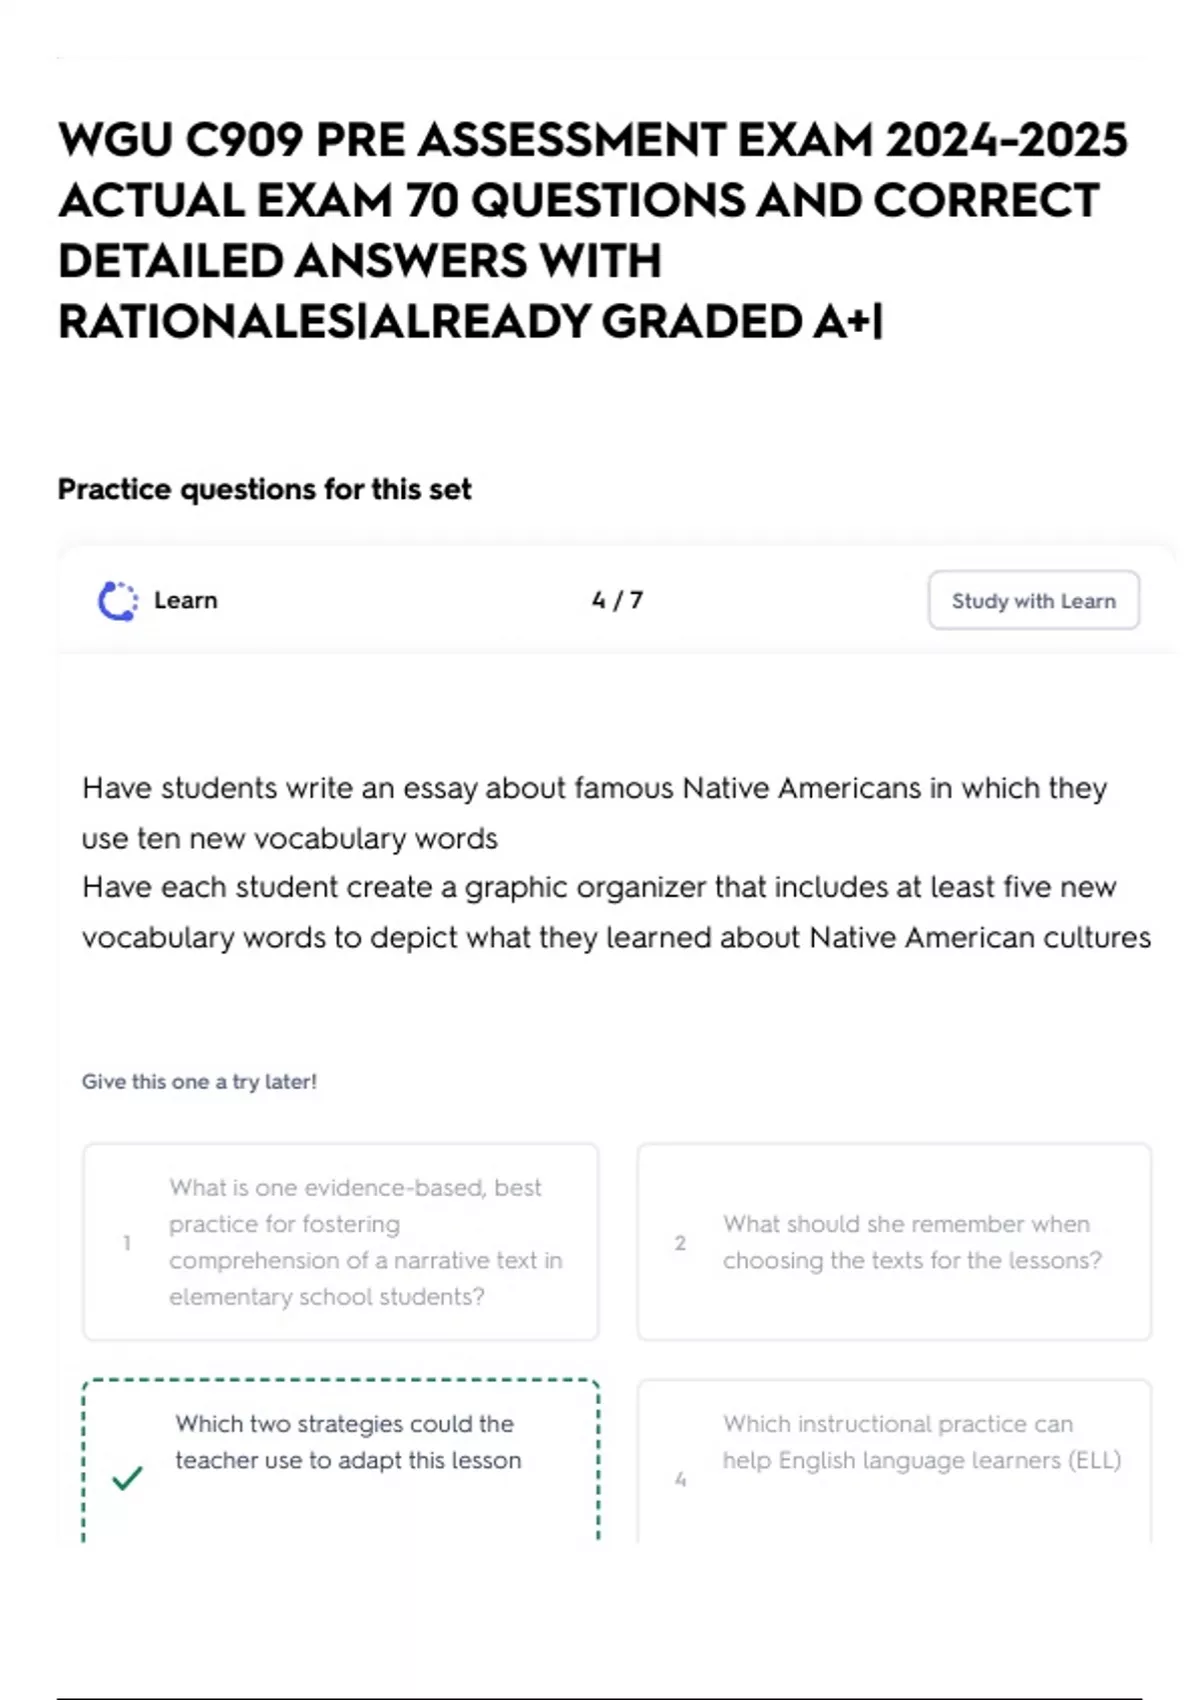The width and height of the screenshot is (1200, 1700).
Task: Click the "Learn" label in the card header
Action: click(186, 601)
